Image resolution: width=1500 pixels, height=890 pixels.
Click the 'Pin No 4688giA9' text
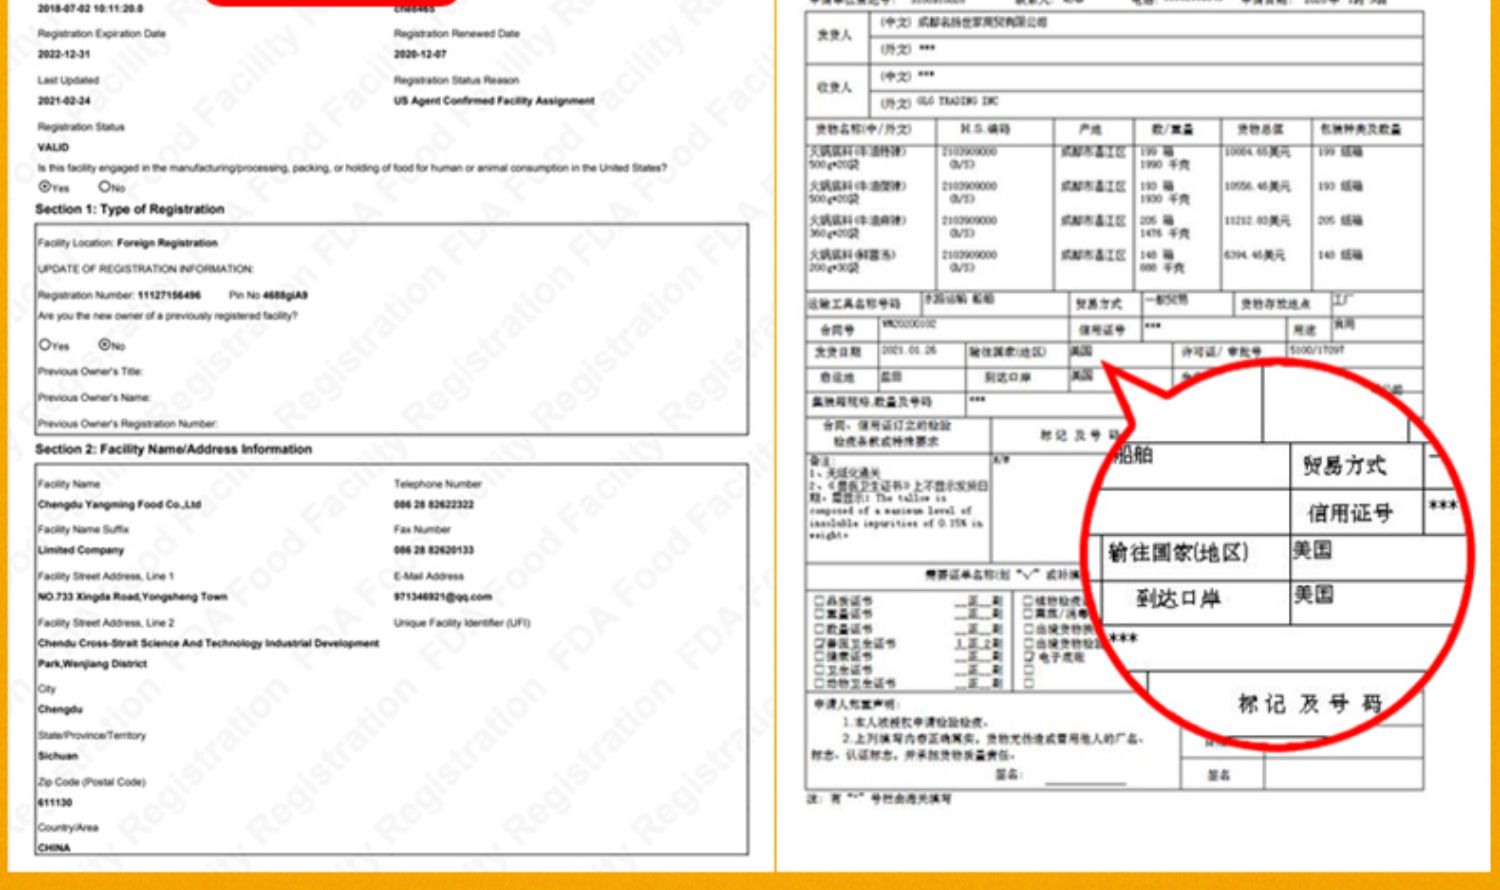point(268,295)
